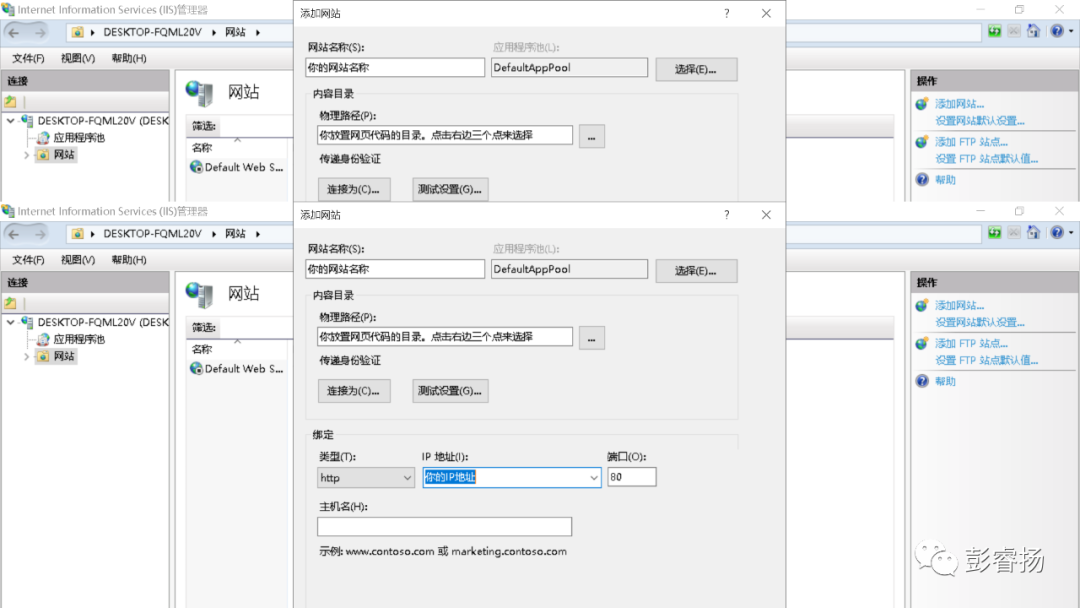Open 帮助(H) menu in lower window

click(129, 260)
